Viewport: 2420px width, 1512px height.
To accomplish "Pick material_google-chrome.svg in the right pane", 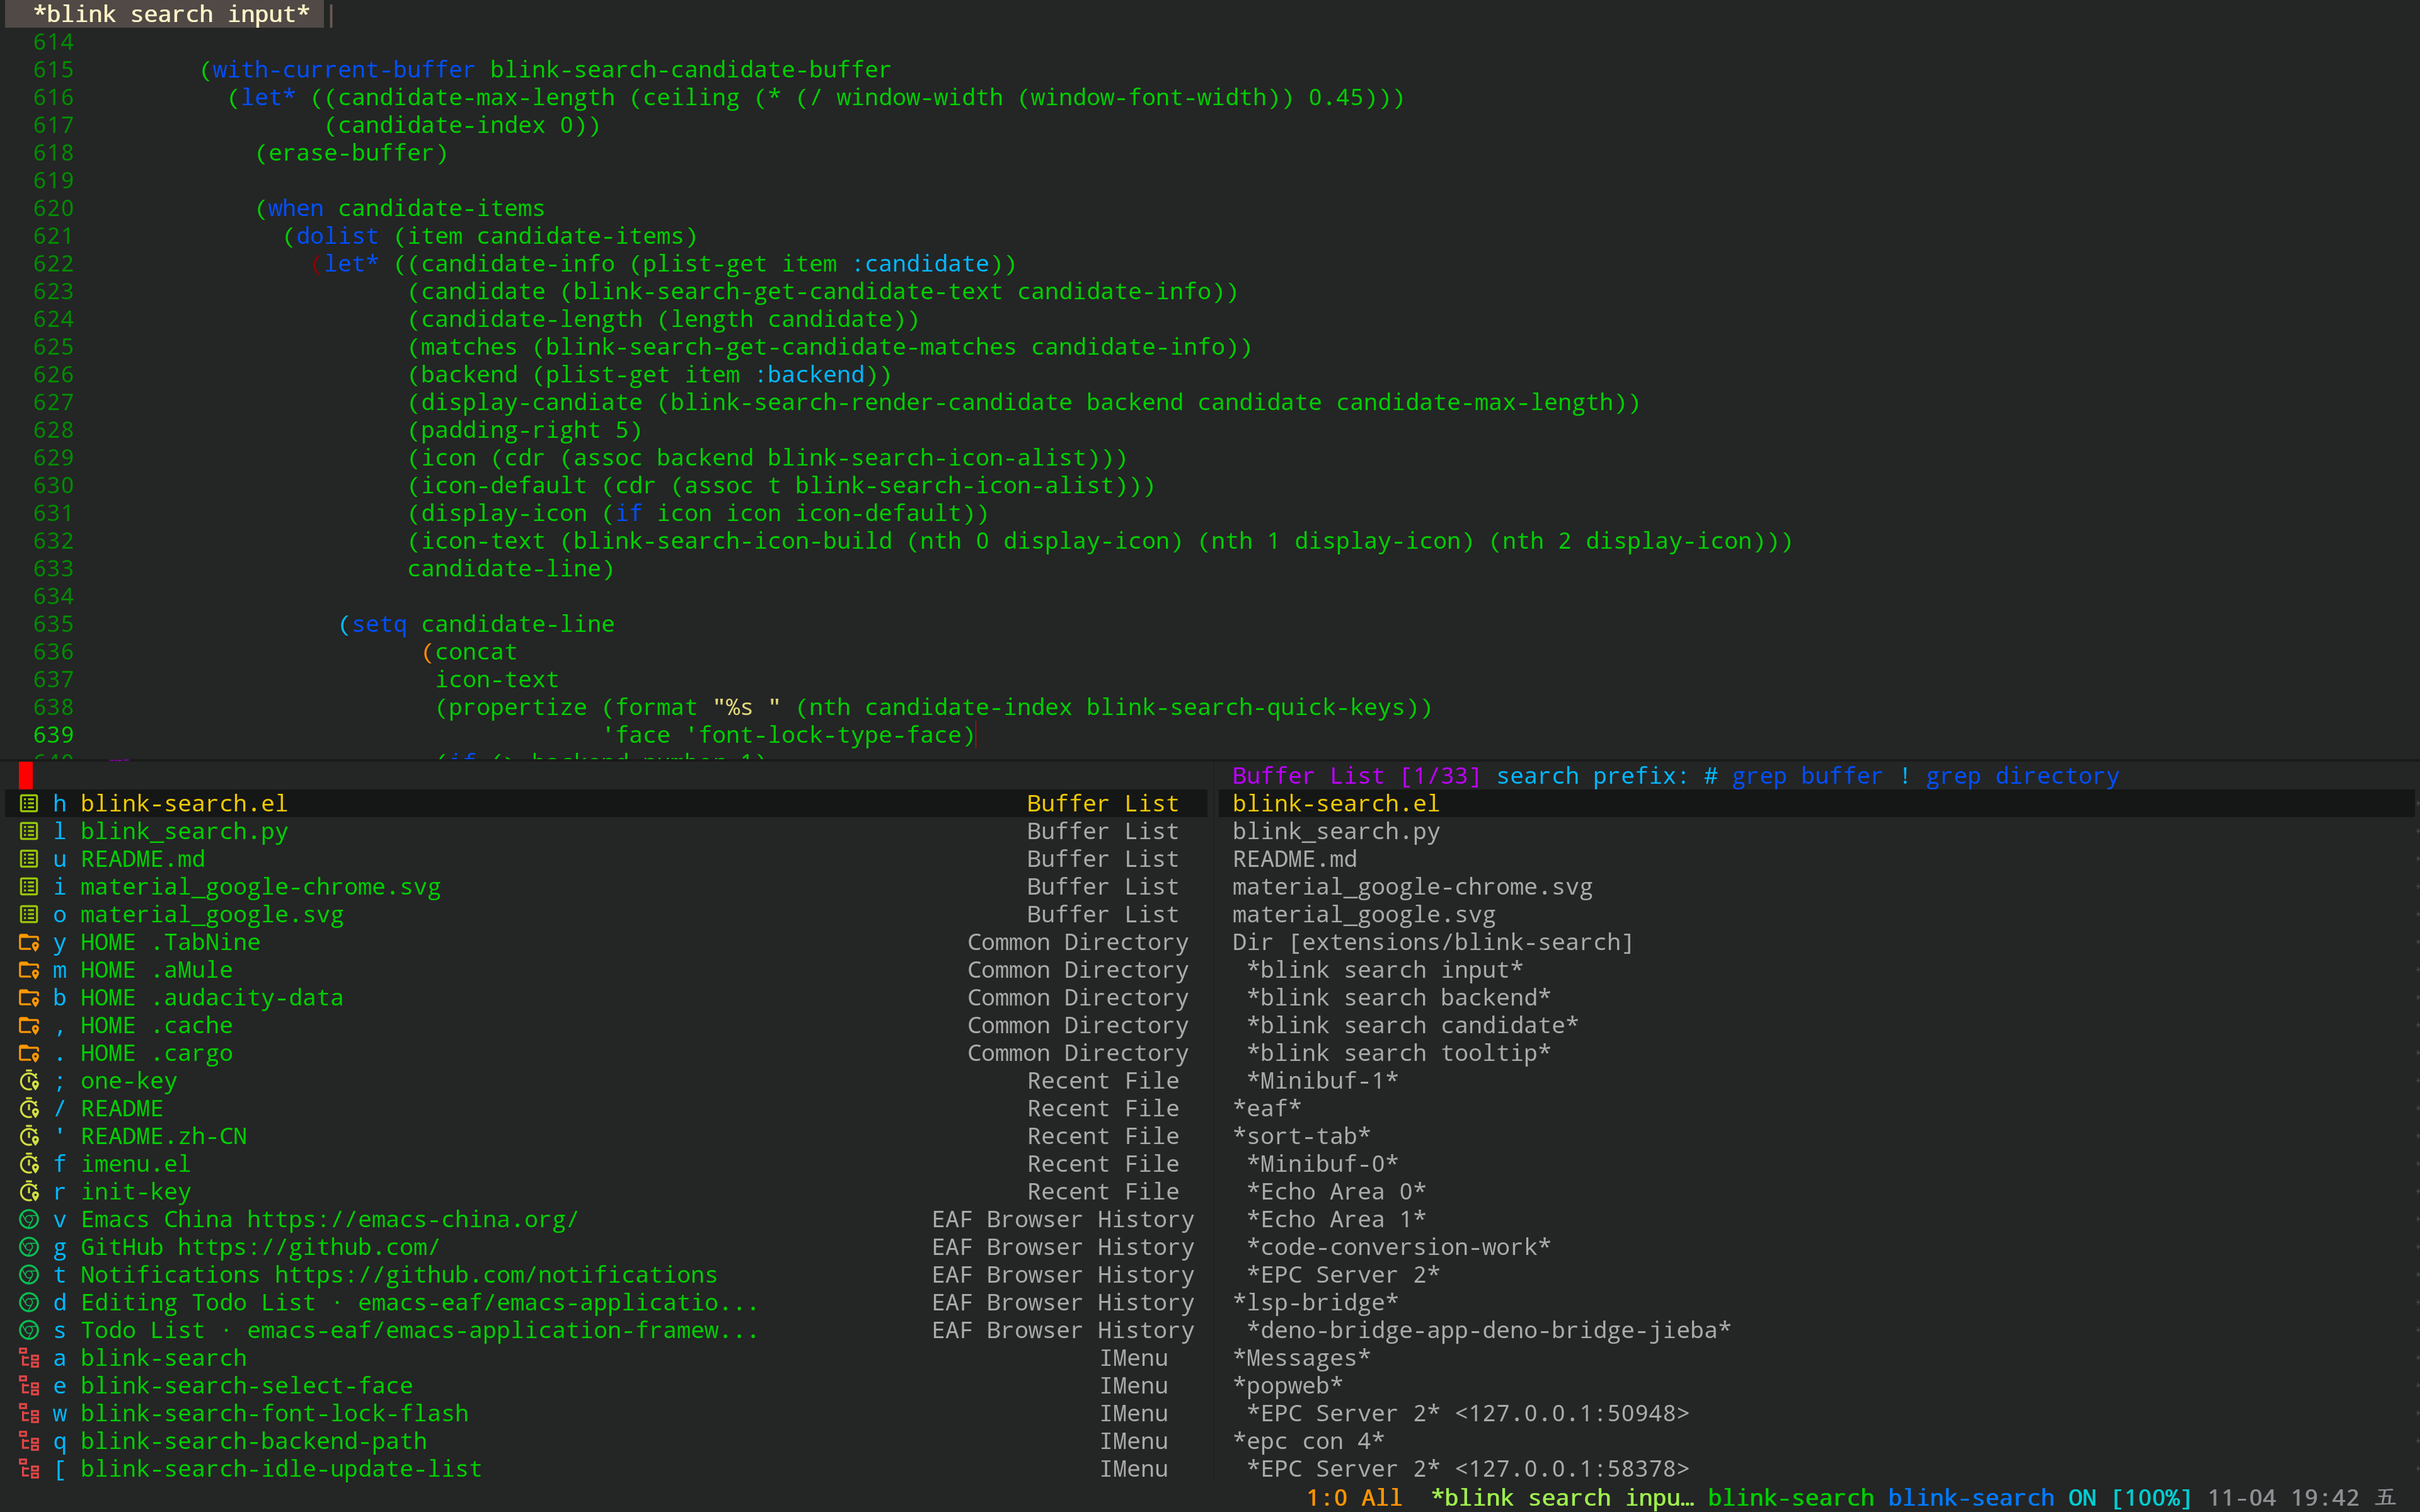I will tap(1411, 887).
